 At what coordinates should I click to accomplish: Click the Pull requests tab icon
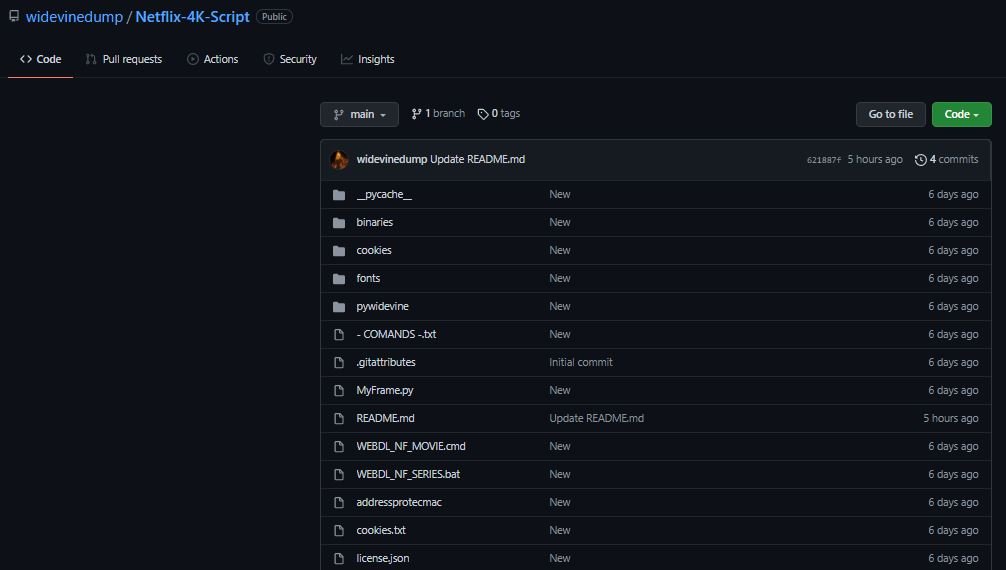90,59
